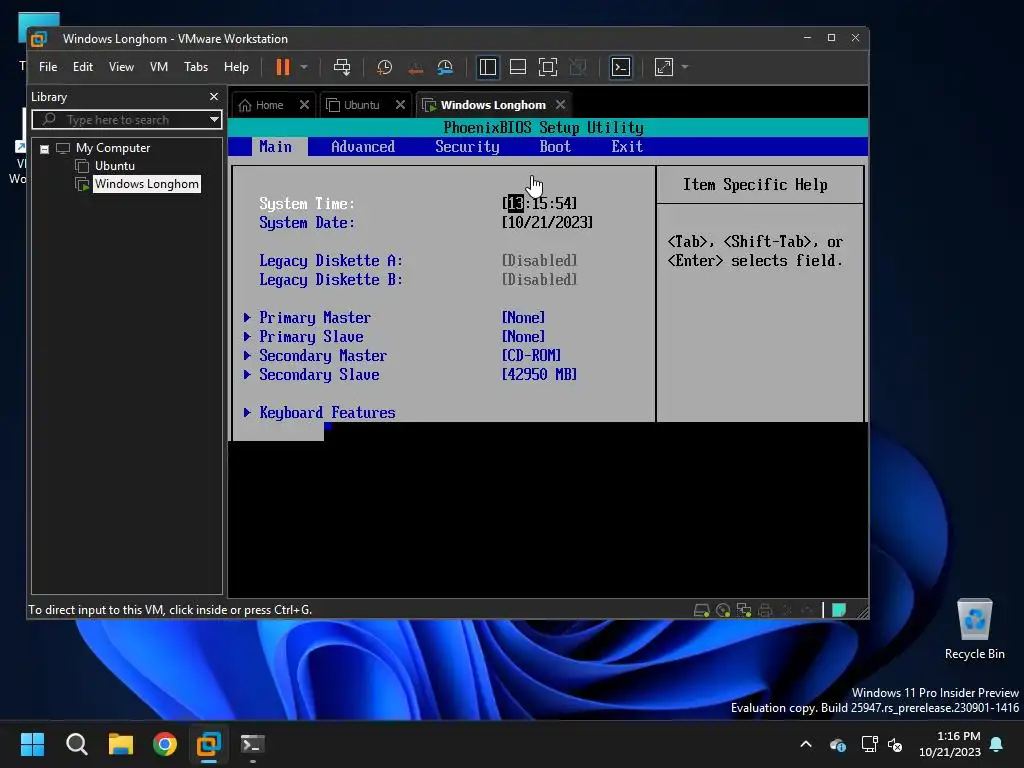This screenshot has height=768, width=1024.
Task: Open the notification bell in taskbar
Action: point(996,744)
